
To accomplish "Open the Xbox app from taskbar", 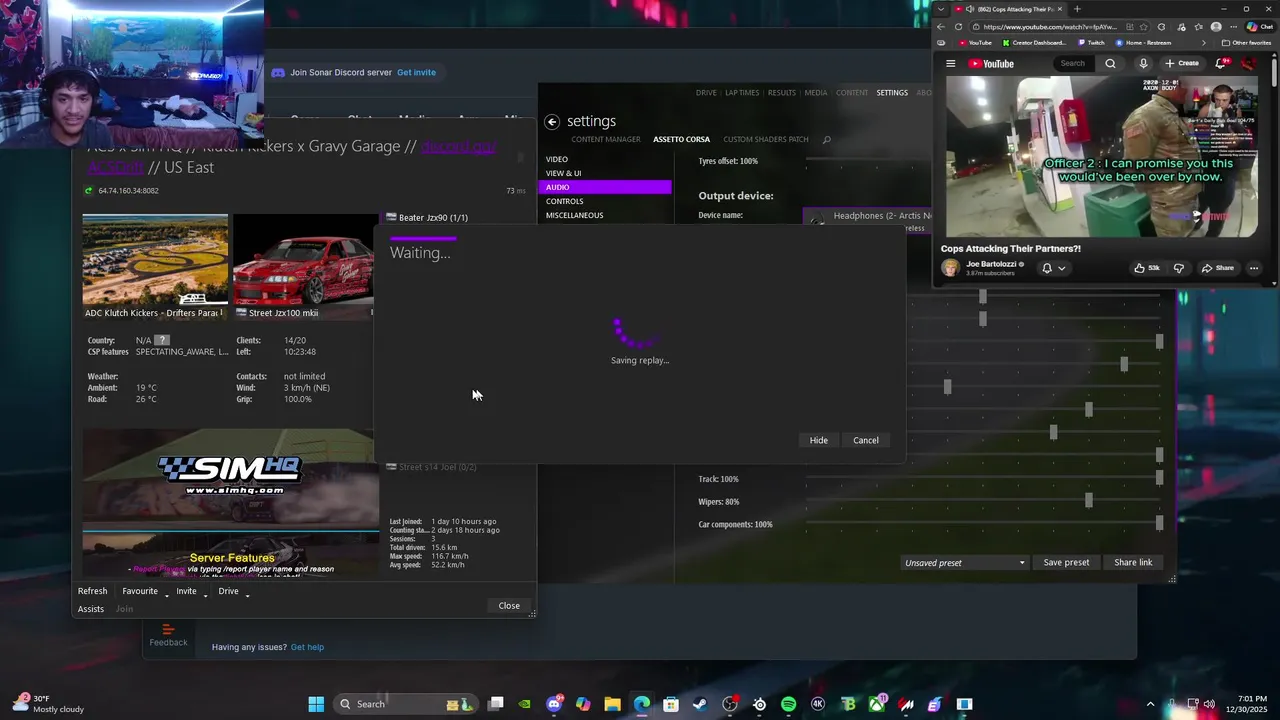I will (x=876, y=704).
